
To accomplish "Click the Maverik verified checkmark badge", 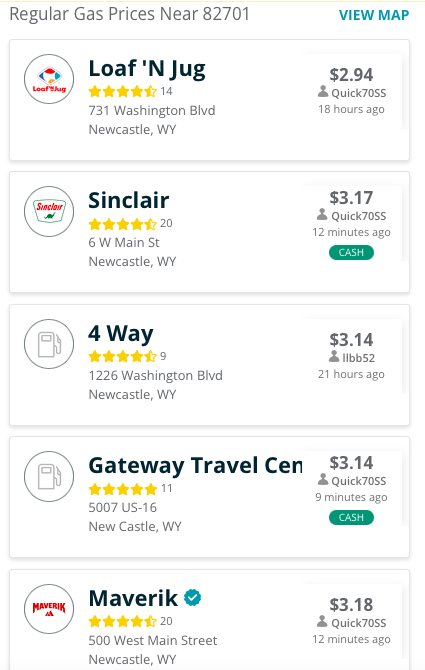I will click(193, 597).
